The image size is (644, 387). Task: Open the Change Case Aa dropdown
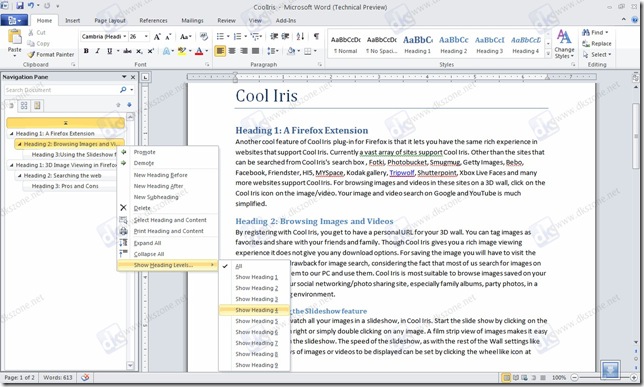186,37
